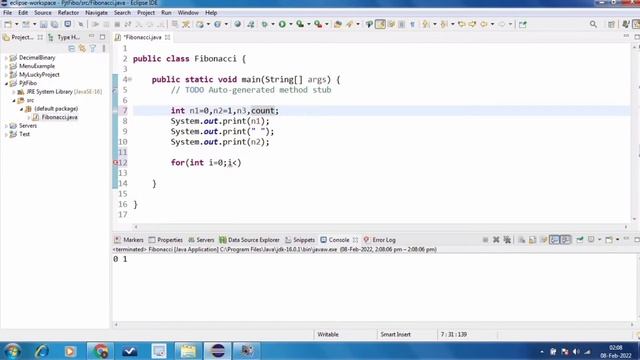Click the editor horizontal scrollbar
Screen dimensions: 640x360
(380, 227)
